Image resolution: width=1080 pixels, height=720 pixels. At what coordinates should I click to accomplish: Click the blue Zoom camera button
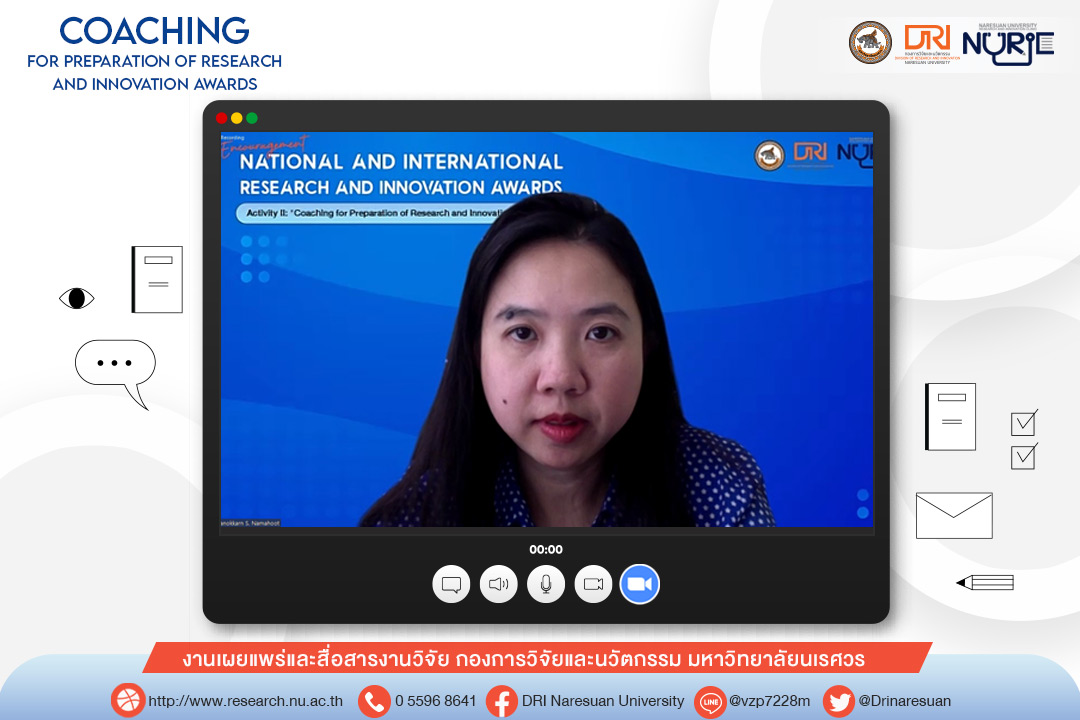point(640,584)
